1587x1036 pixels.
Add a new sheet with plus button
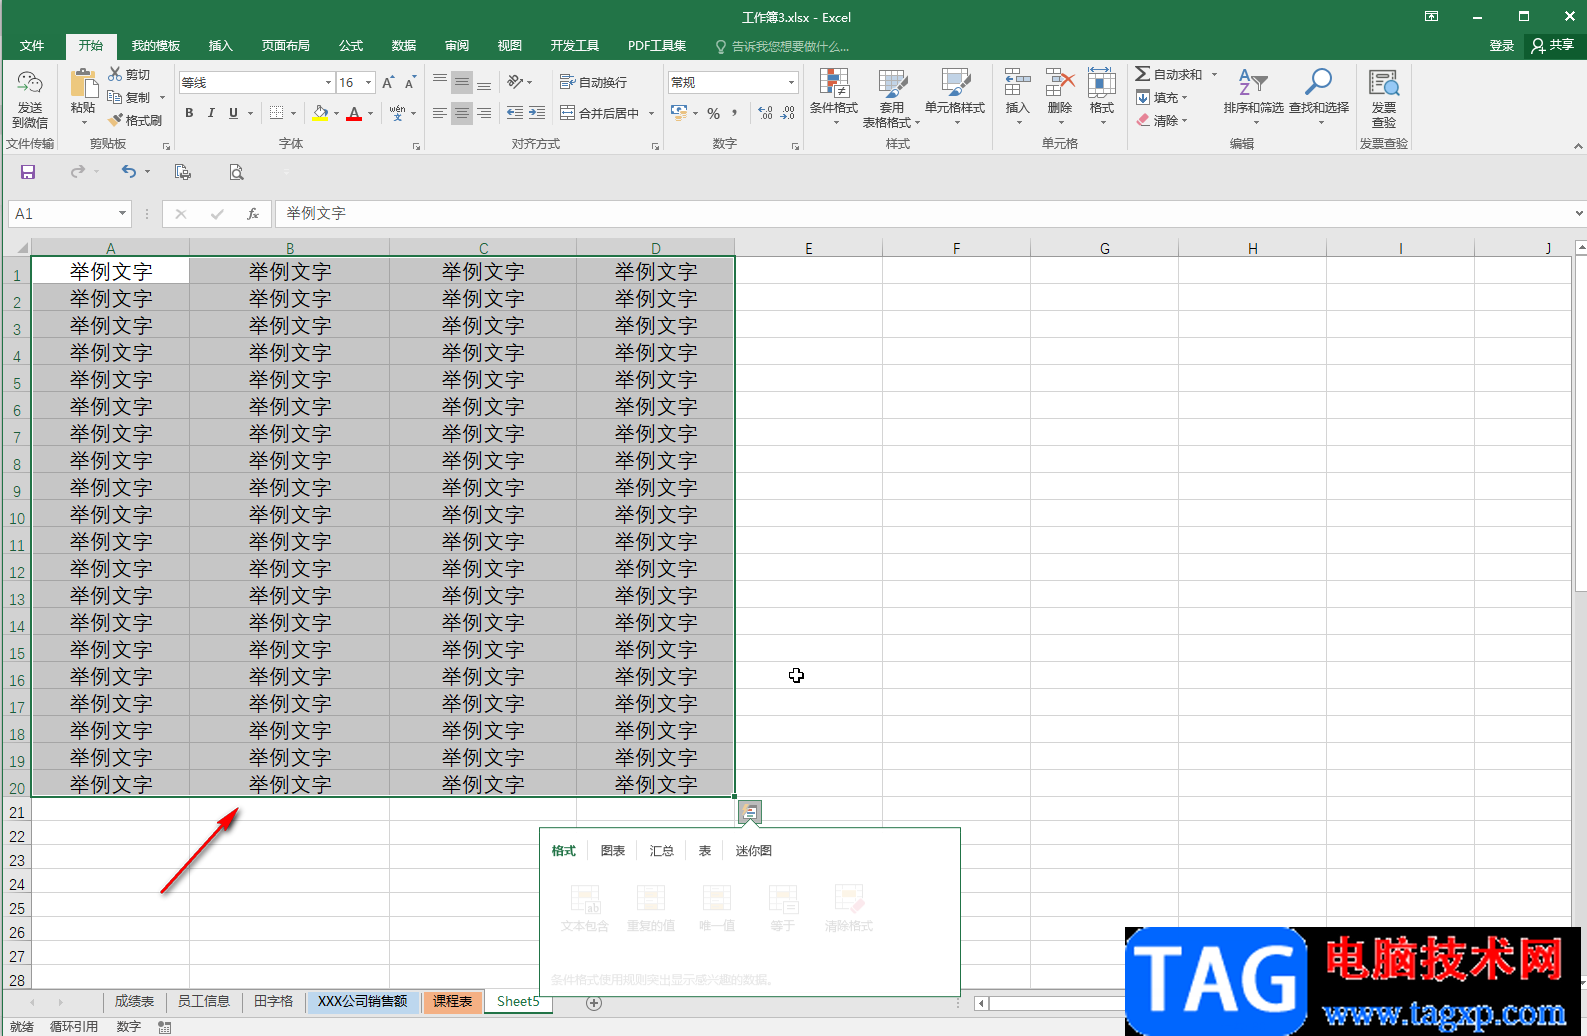[x=594, y=1002]
